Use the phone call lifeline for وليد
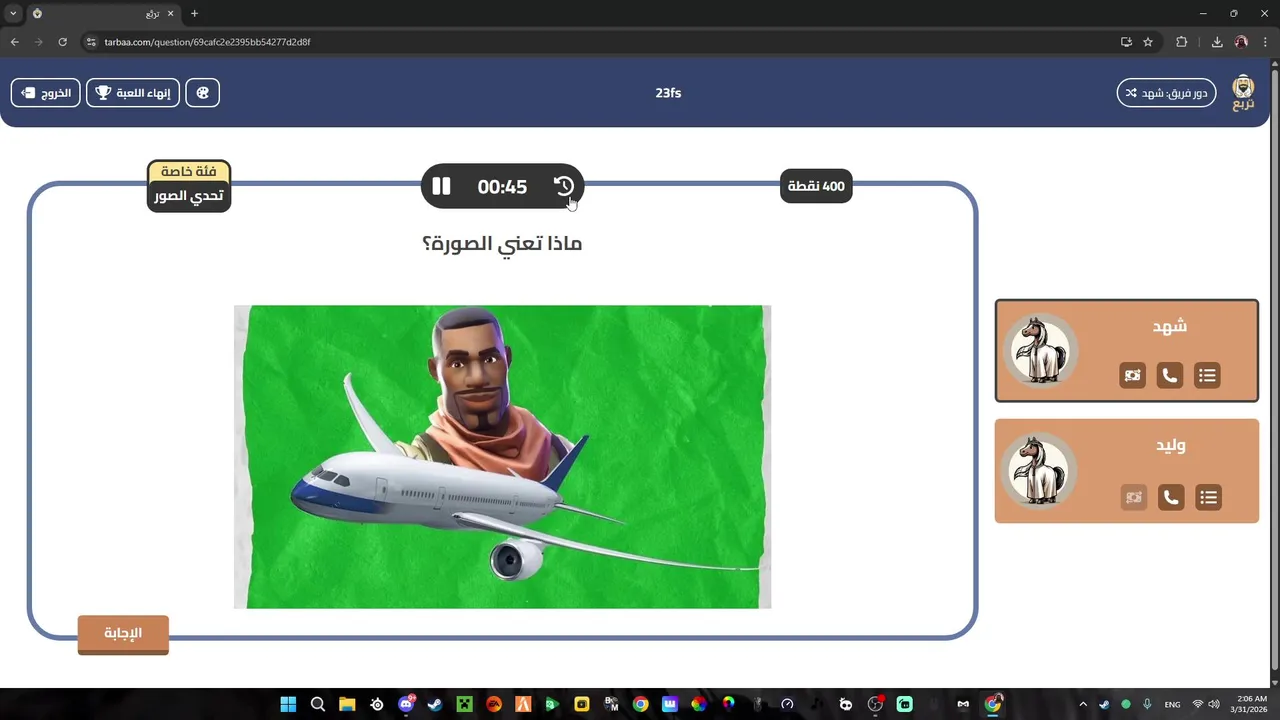 [x=1171, y=497]
